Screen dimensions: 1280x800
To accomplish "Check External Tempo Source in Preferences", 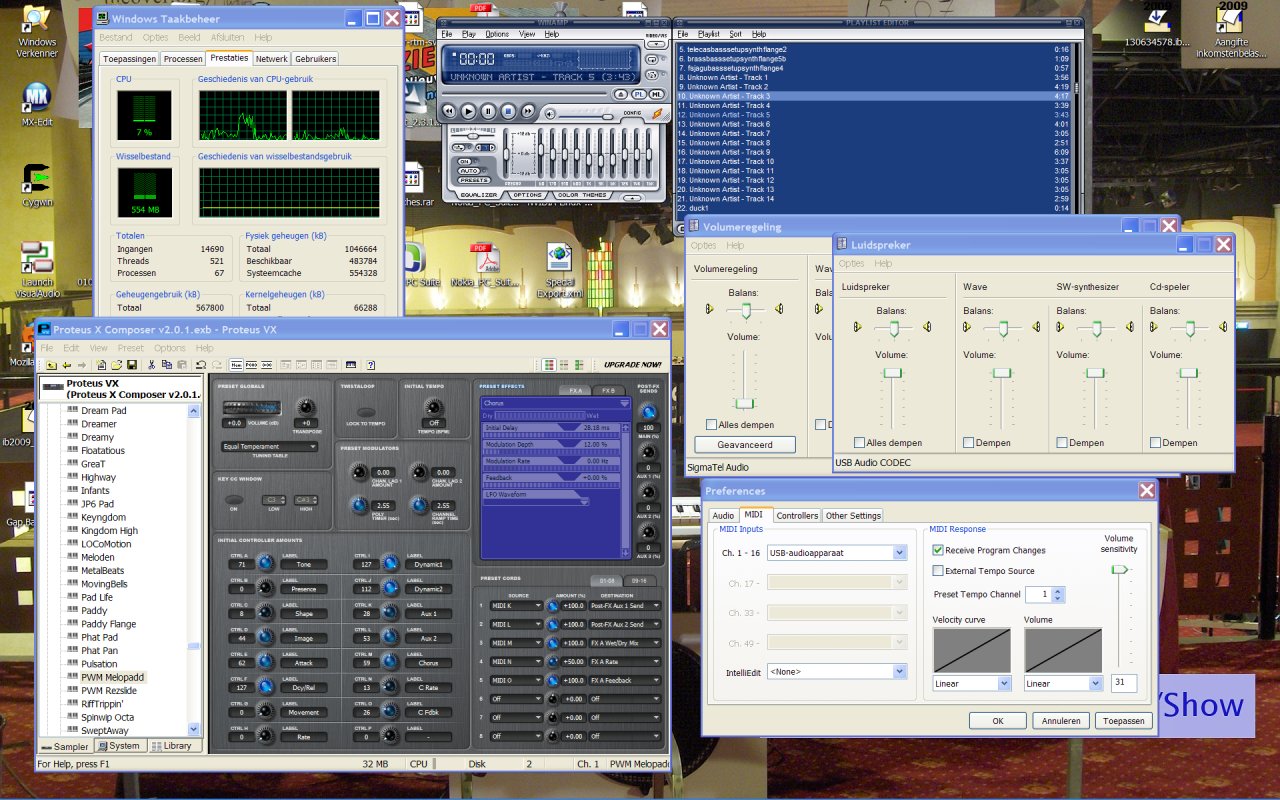I will (x=938, y=571).
